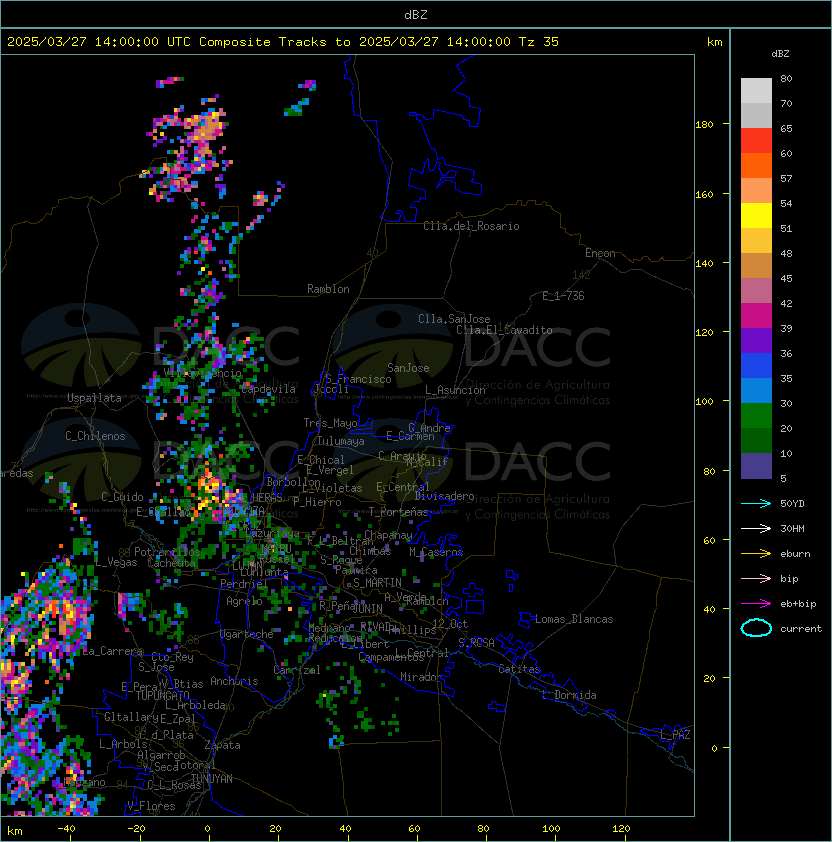
Task: Click the 'Uspallata' map label
Action: 94,398
